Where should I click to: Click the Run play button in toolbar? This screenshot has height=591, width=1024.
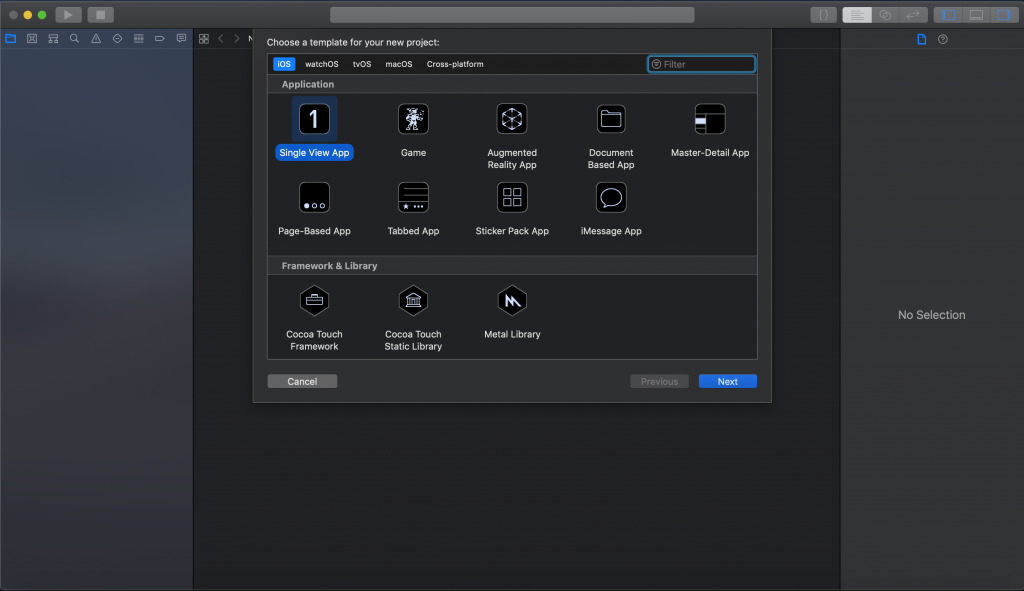[68, 14]
